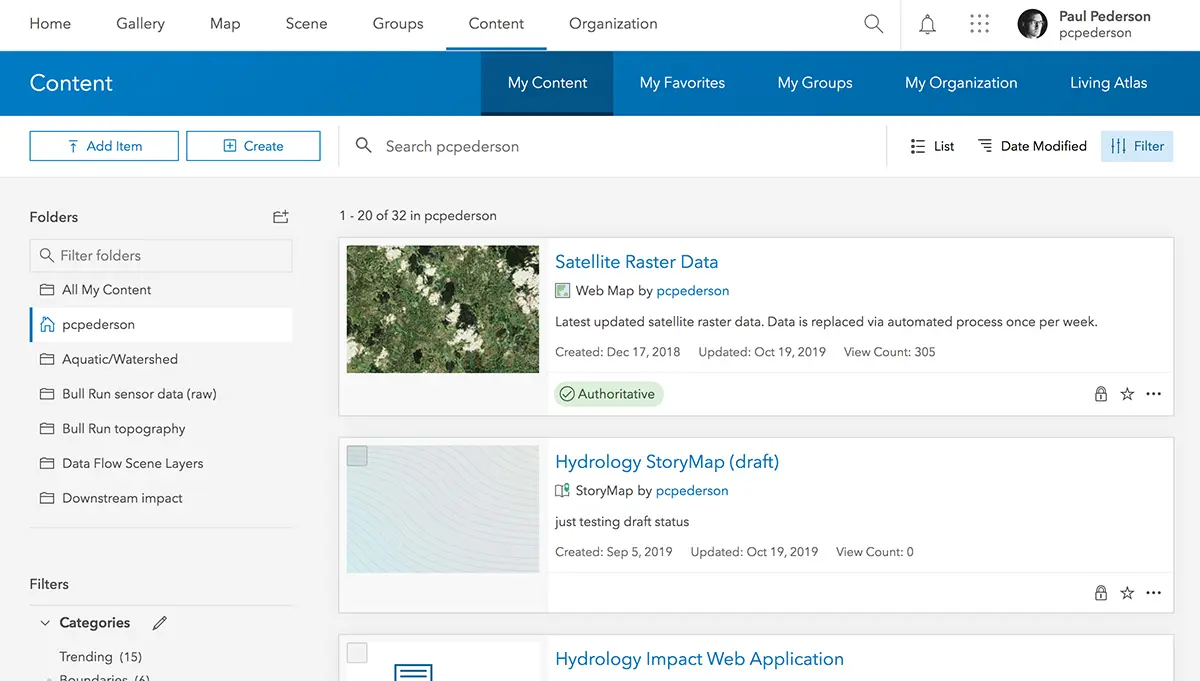Open the Organization menu item
This screenshot has height=681, width=1200.
click(612, 23)
